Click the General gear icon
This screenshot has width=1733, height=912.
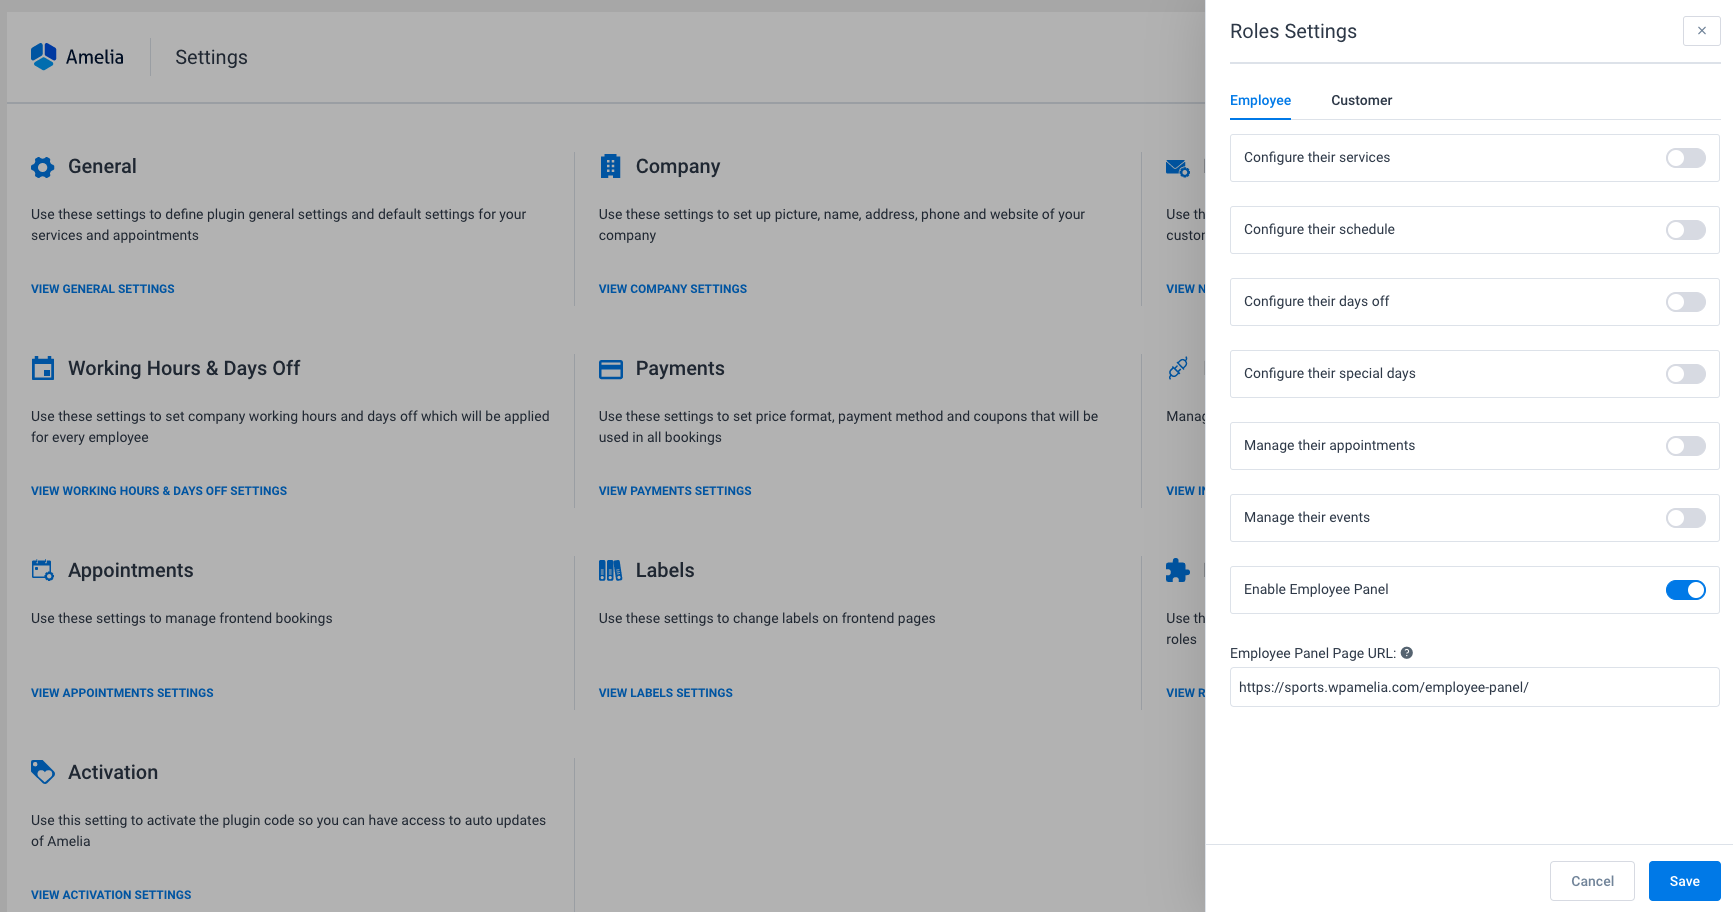point(42,167)
